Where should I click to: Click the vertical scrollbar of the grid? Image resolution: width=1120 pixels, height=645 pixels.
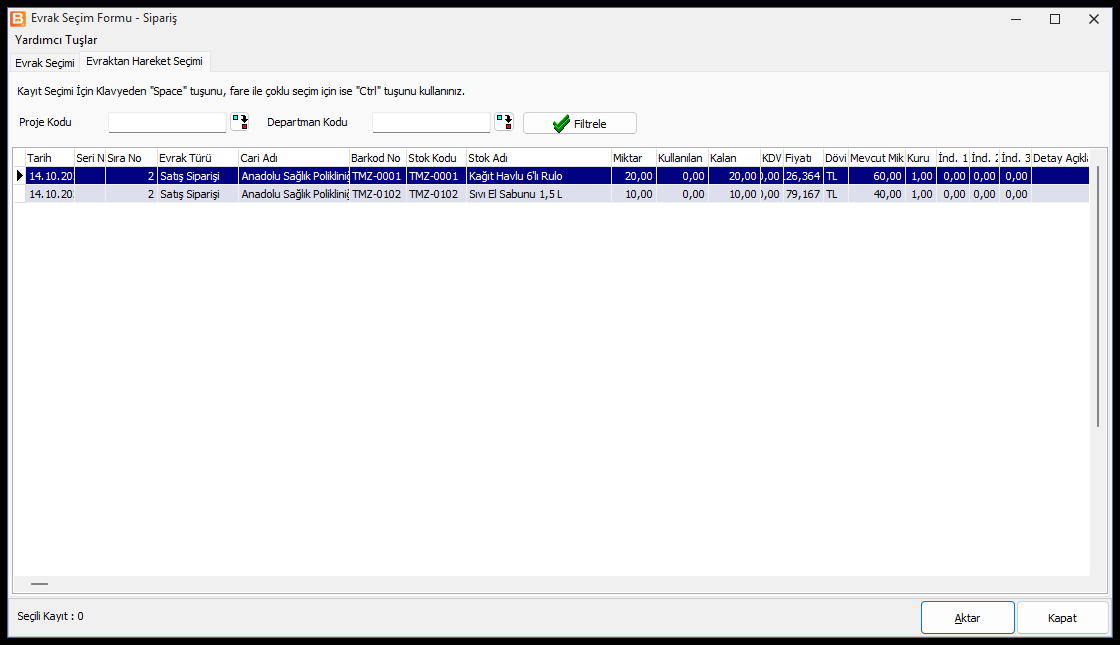tap(1098, 296)
